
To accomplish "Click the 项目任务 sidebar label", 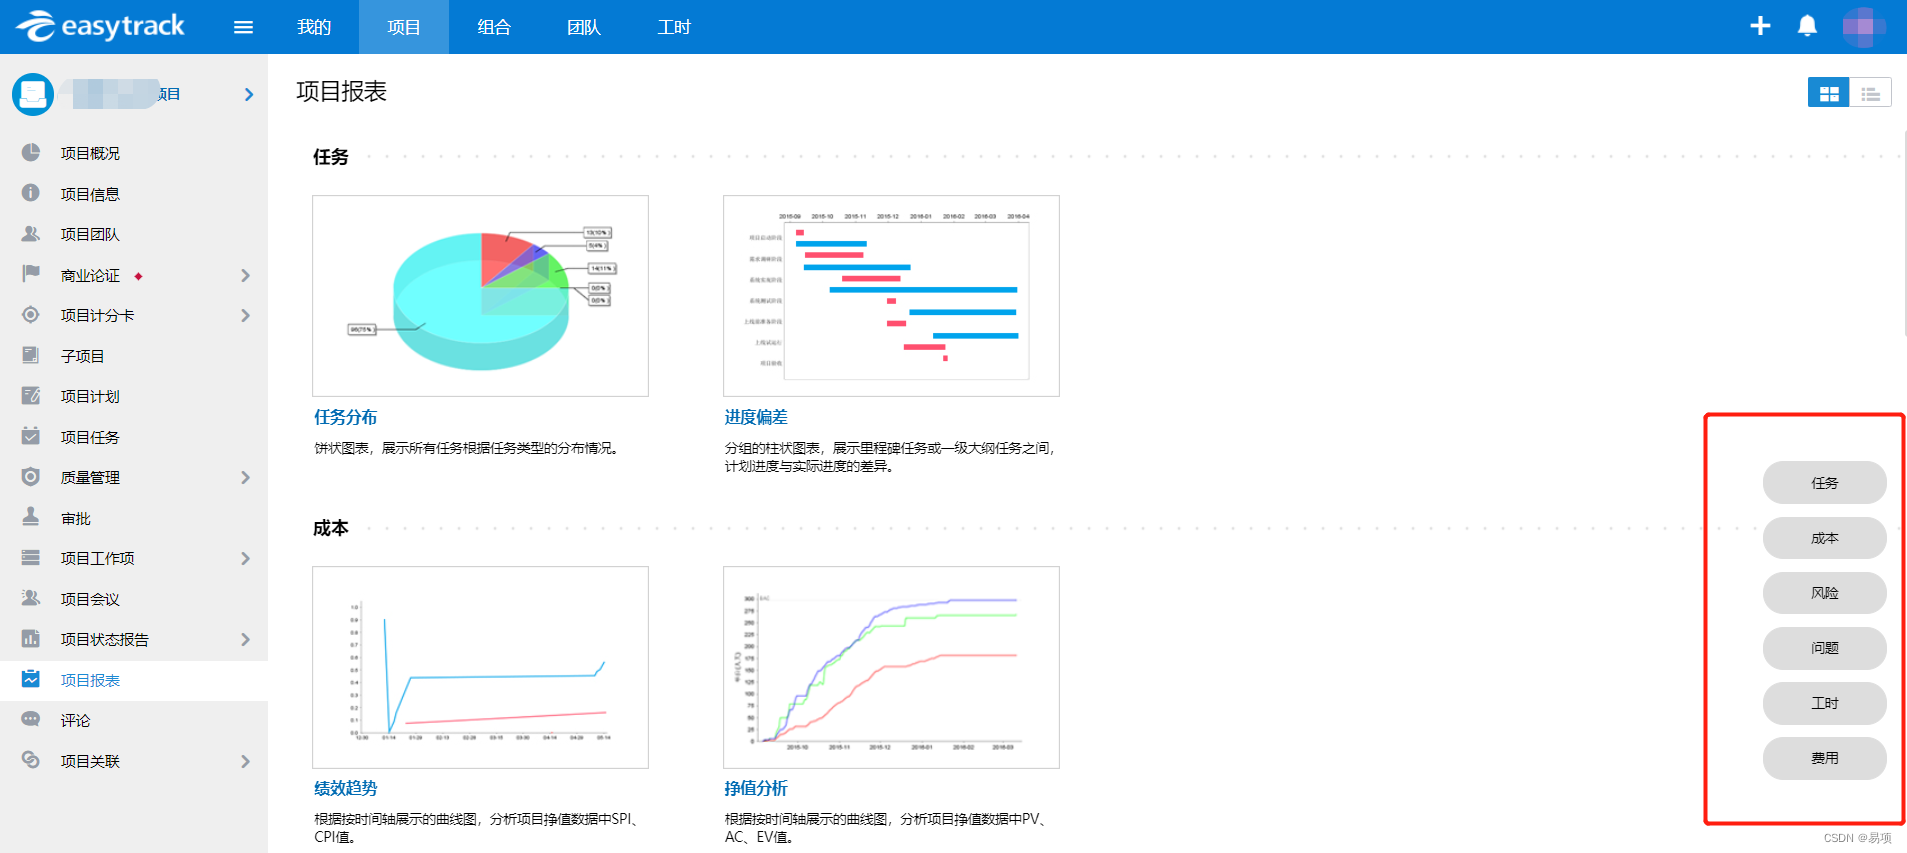I will click(x=90, y=437).
